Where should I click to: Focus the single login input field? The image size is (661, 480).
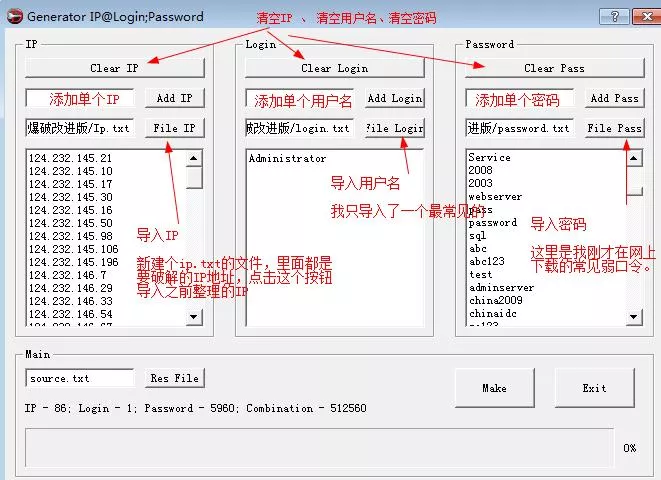(300, 98)
